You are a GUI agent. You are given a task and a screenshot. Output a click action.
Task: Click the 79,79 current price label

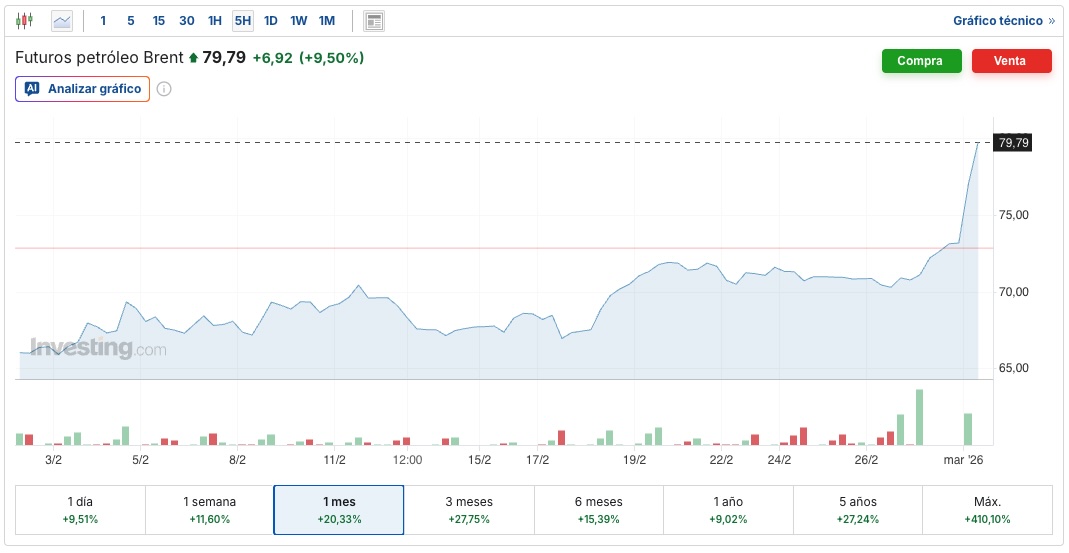(x=1013, y=143)
